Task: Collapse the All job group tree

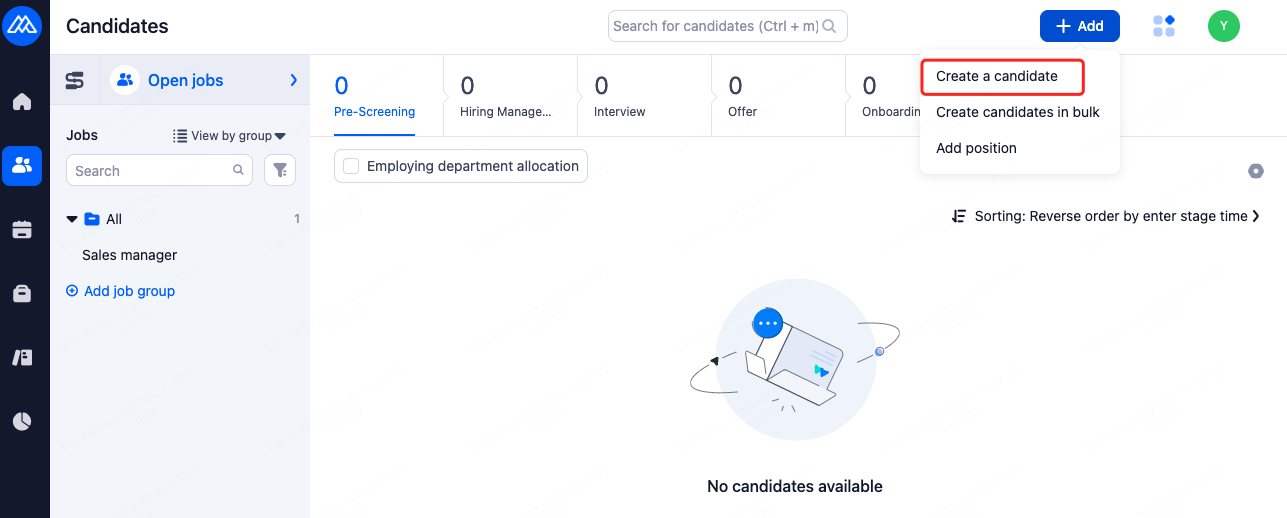Action: tap(72, 219)
